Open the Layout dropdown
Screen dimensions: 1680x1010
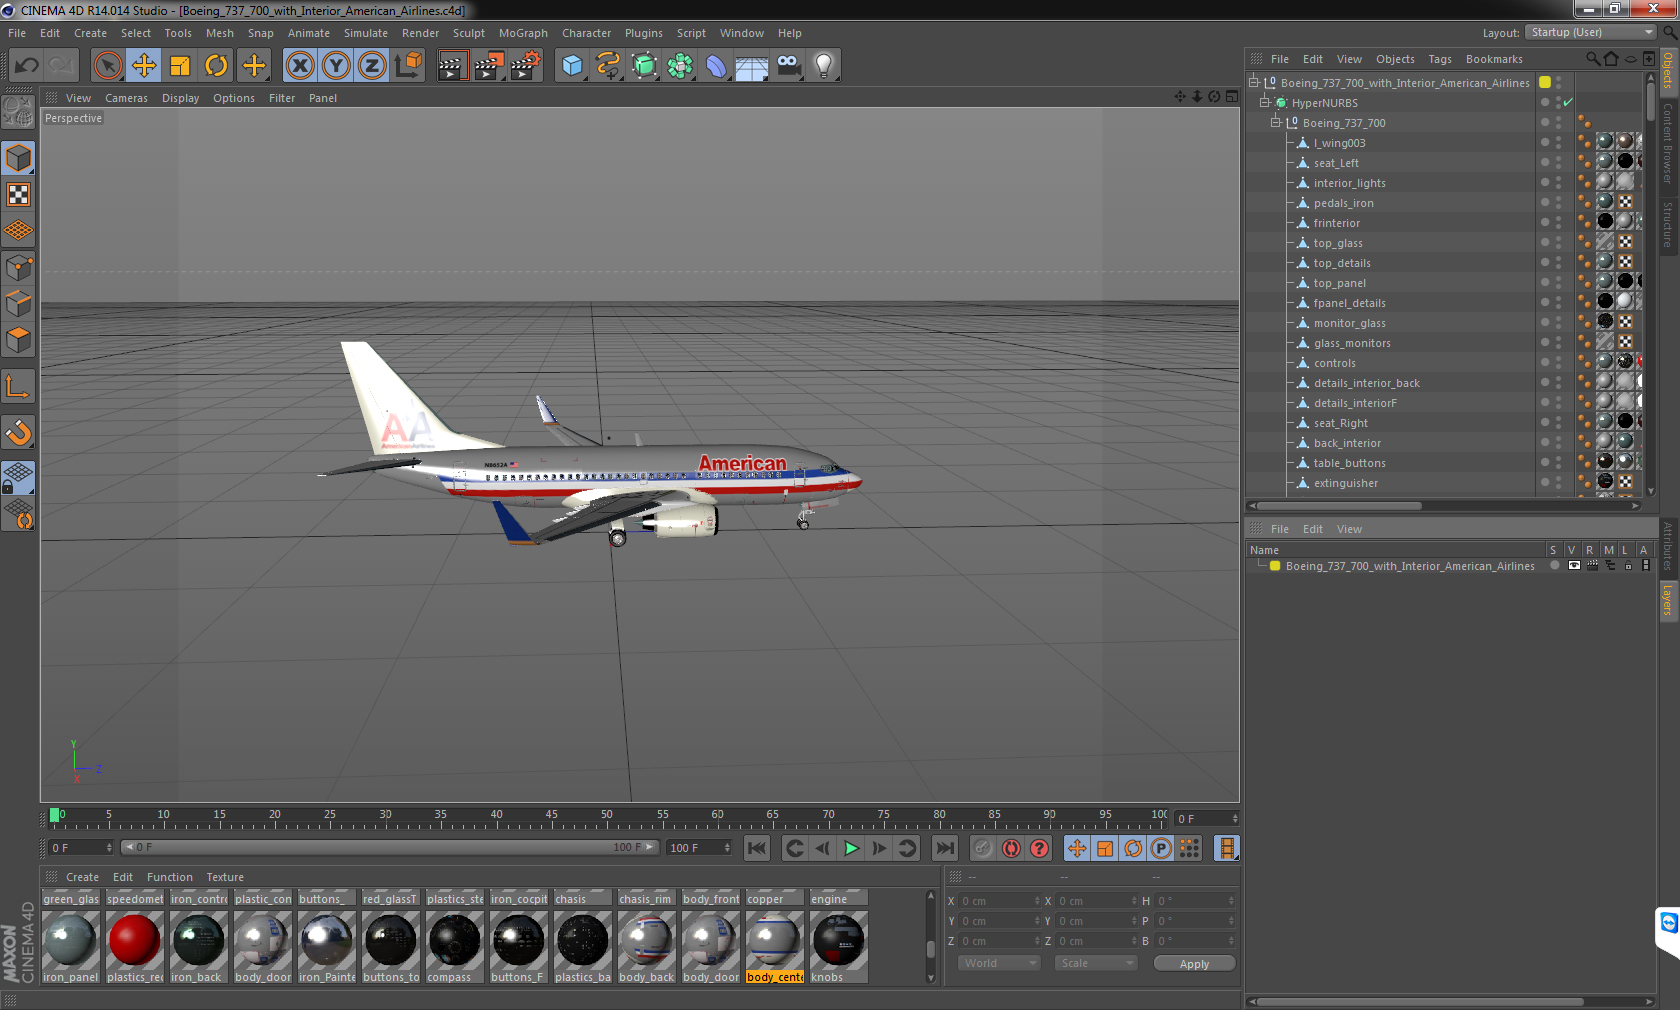click(x=1592, y=32)
